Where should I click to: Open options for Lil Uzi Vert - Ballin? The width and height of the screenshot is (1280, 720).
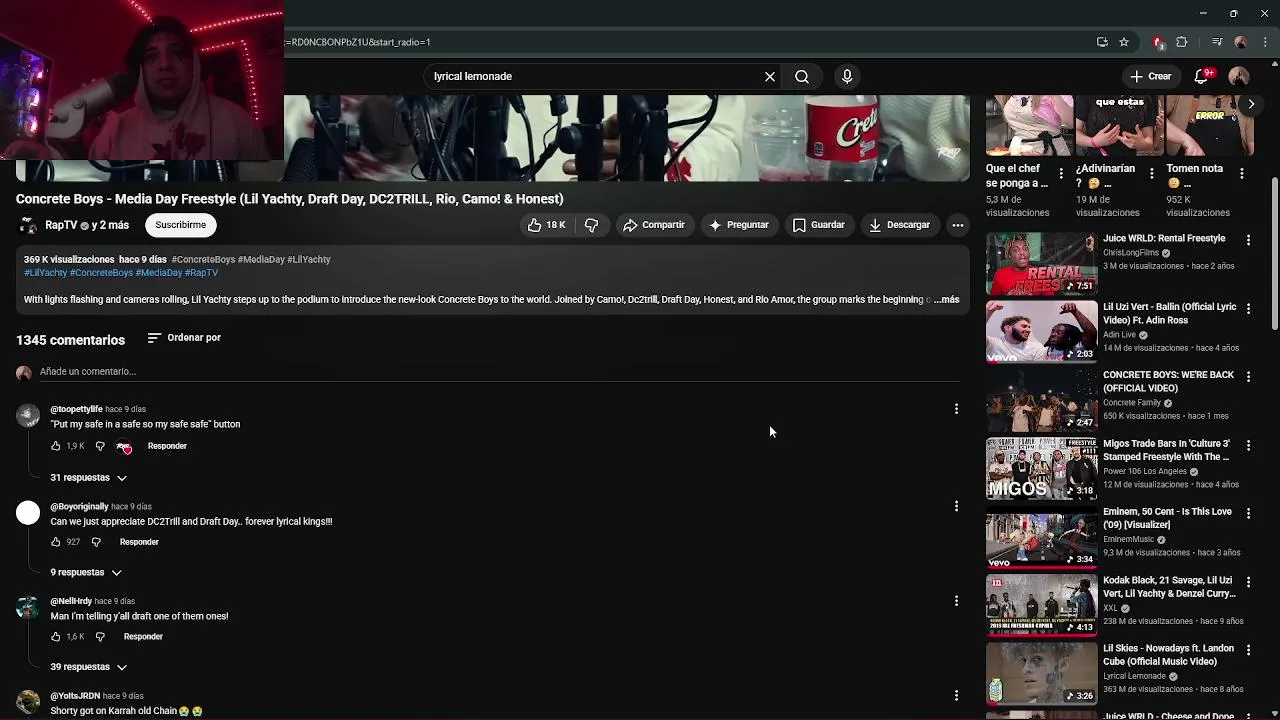(x=1248, y=308)
